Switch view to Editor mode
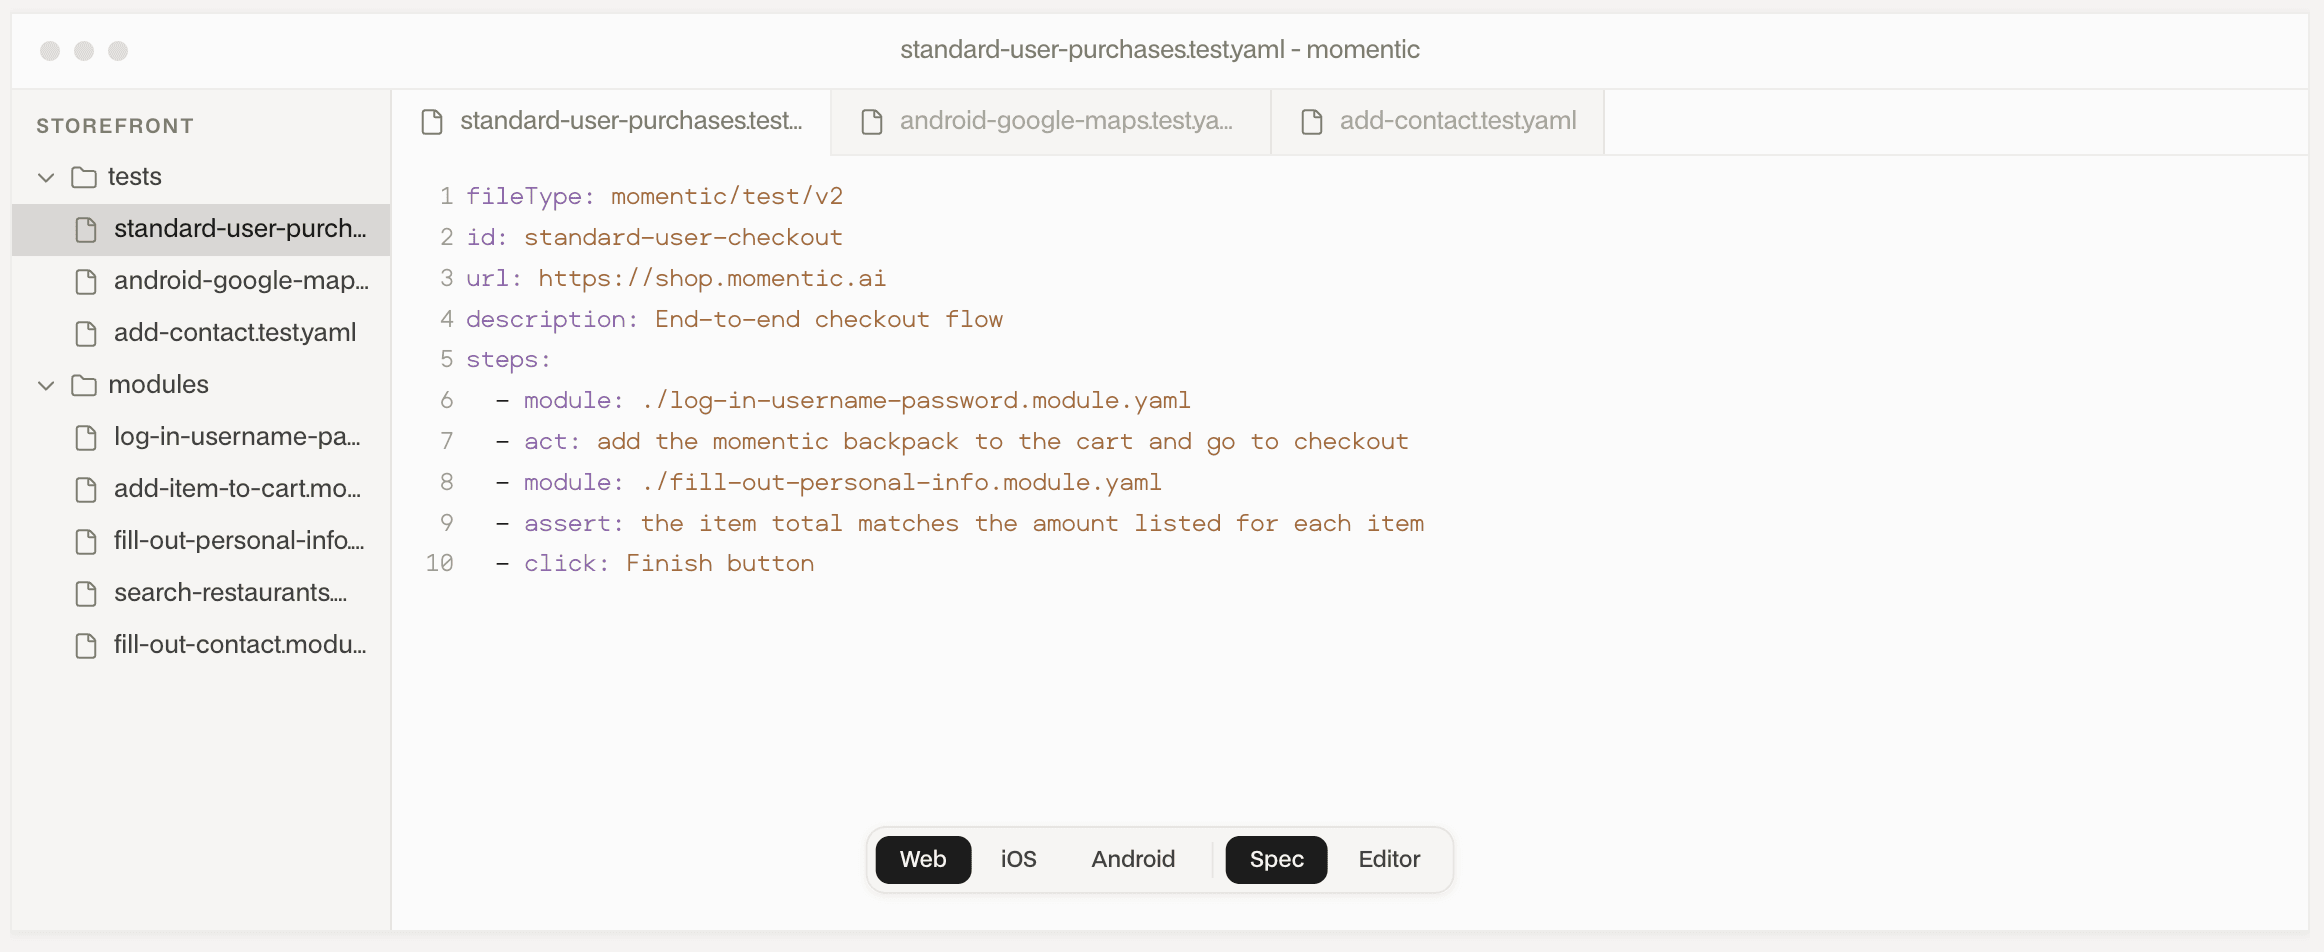Image resolution: width=2324 pixels, height=952 pixels. coord(1389,859)
